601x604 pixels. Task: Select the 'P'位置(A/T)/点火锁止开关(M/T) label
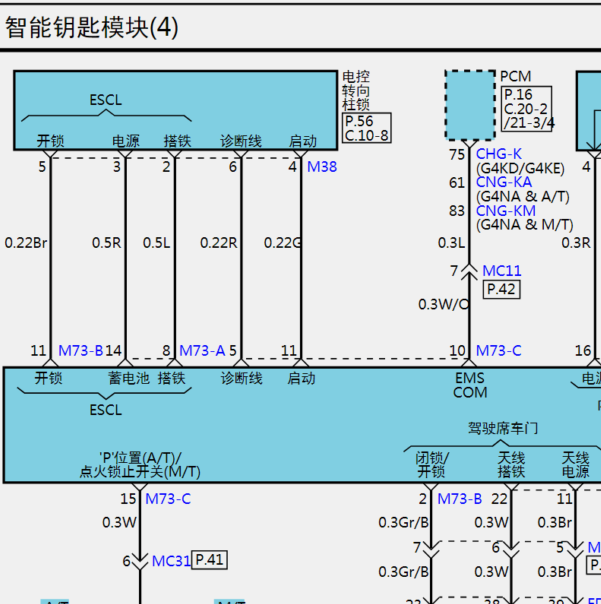(x=140, y=465)
